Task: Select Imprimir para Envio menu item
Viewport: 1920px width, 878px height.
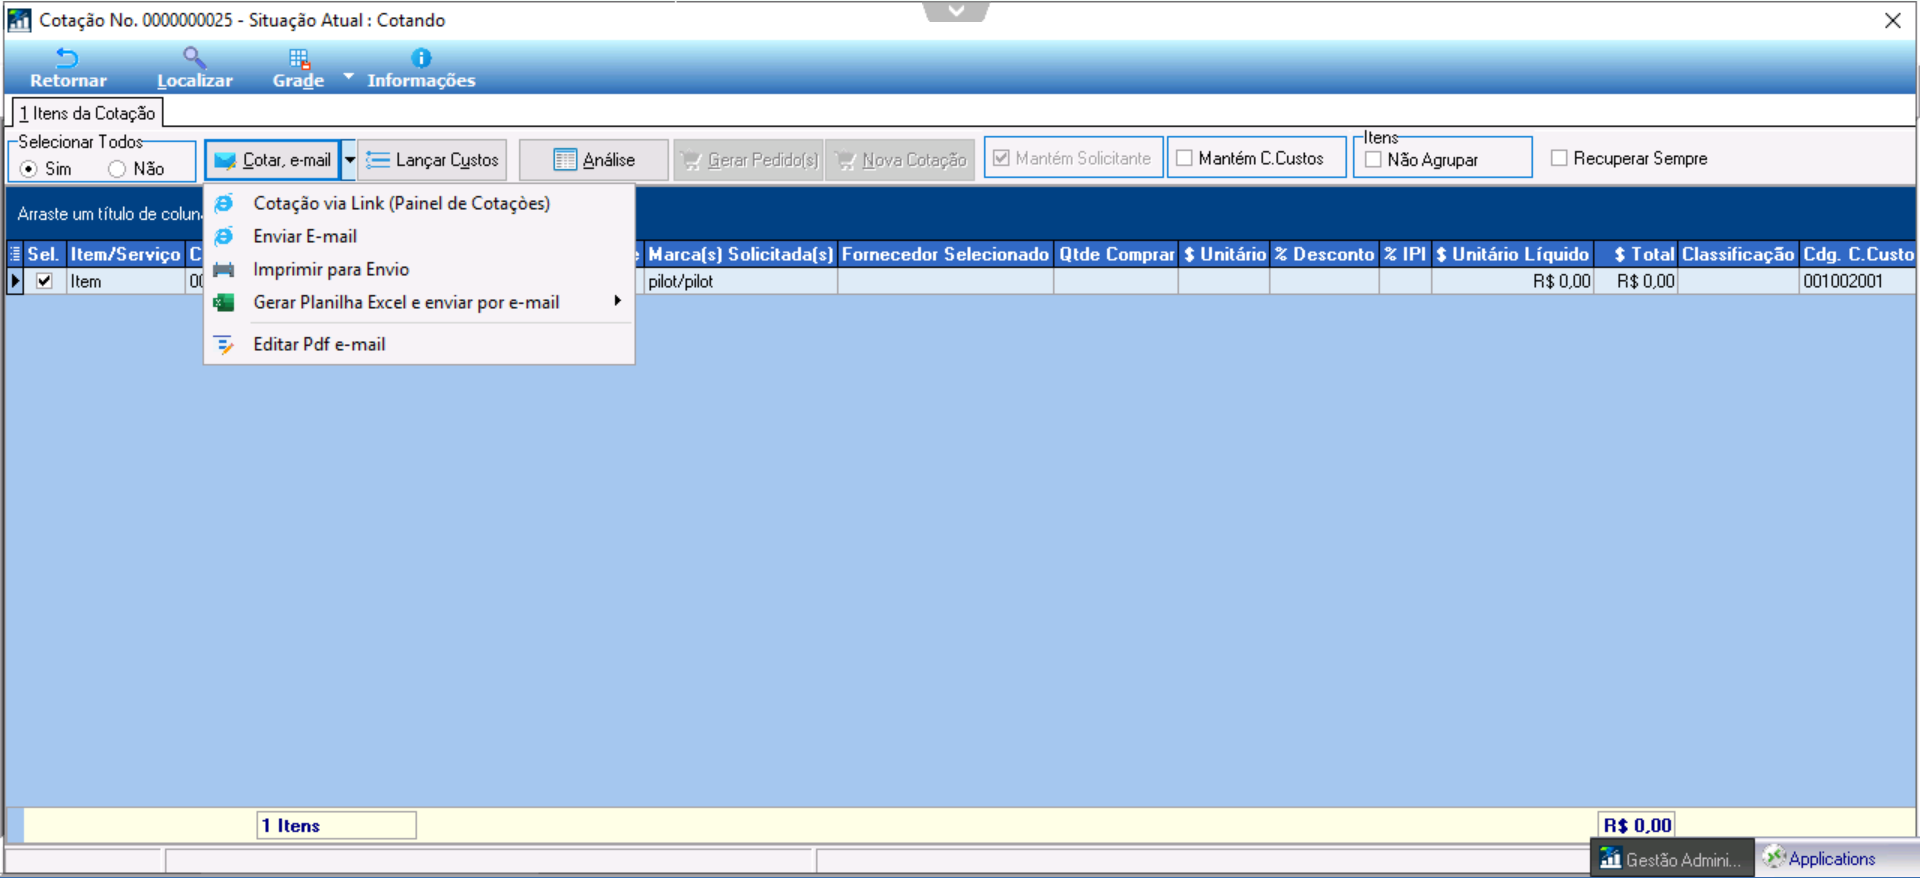Action: tap(418, 269)
